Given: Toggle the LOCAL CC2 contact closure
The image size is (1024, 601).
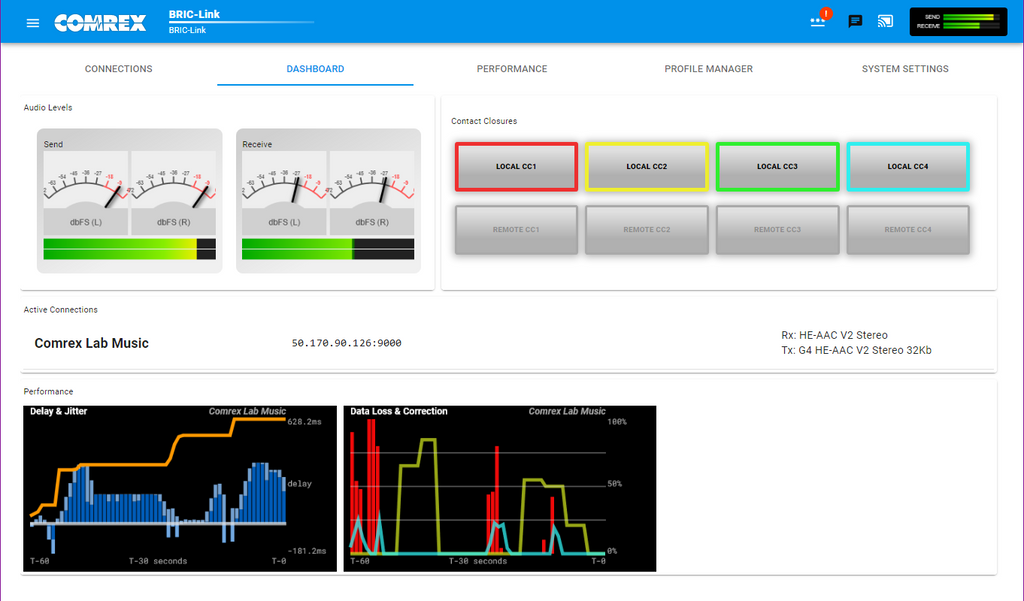Looking at the screenshot, I should (x=647, y=167).
